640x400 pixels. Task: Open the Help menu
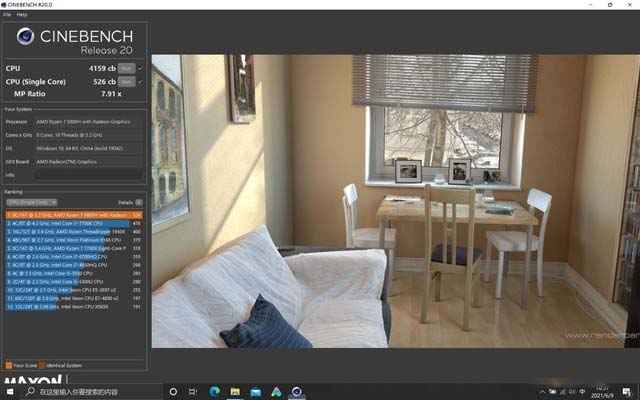(x=22, y=14)
